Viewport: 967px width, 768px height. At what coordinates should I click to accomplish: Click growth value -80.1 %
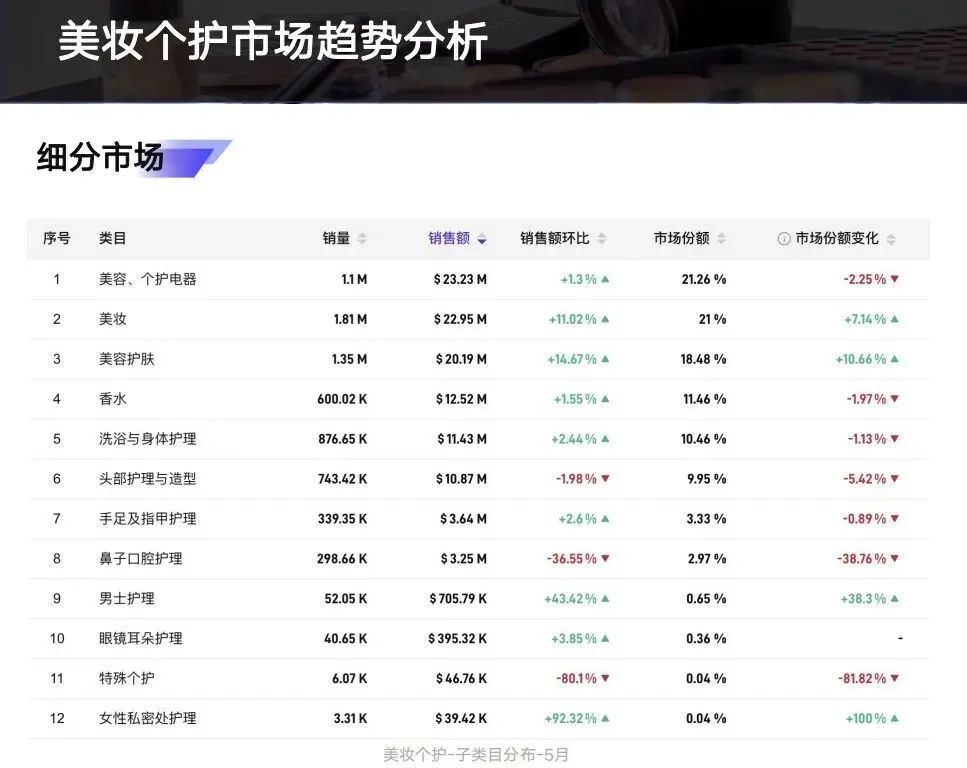click(x=577, y=678)
